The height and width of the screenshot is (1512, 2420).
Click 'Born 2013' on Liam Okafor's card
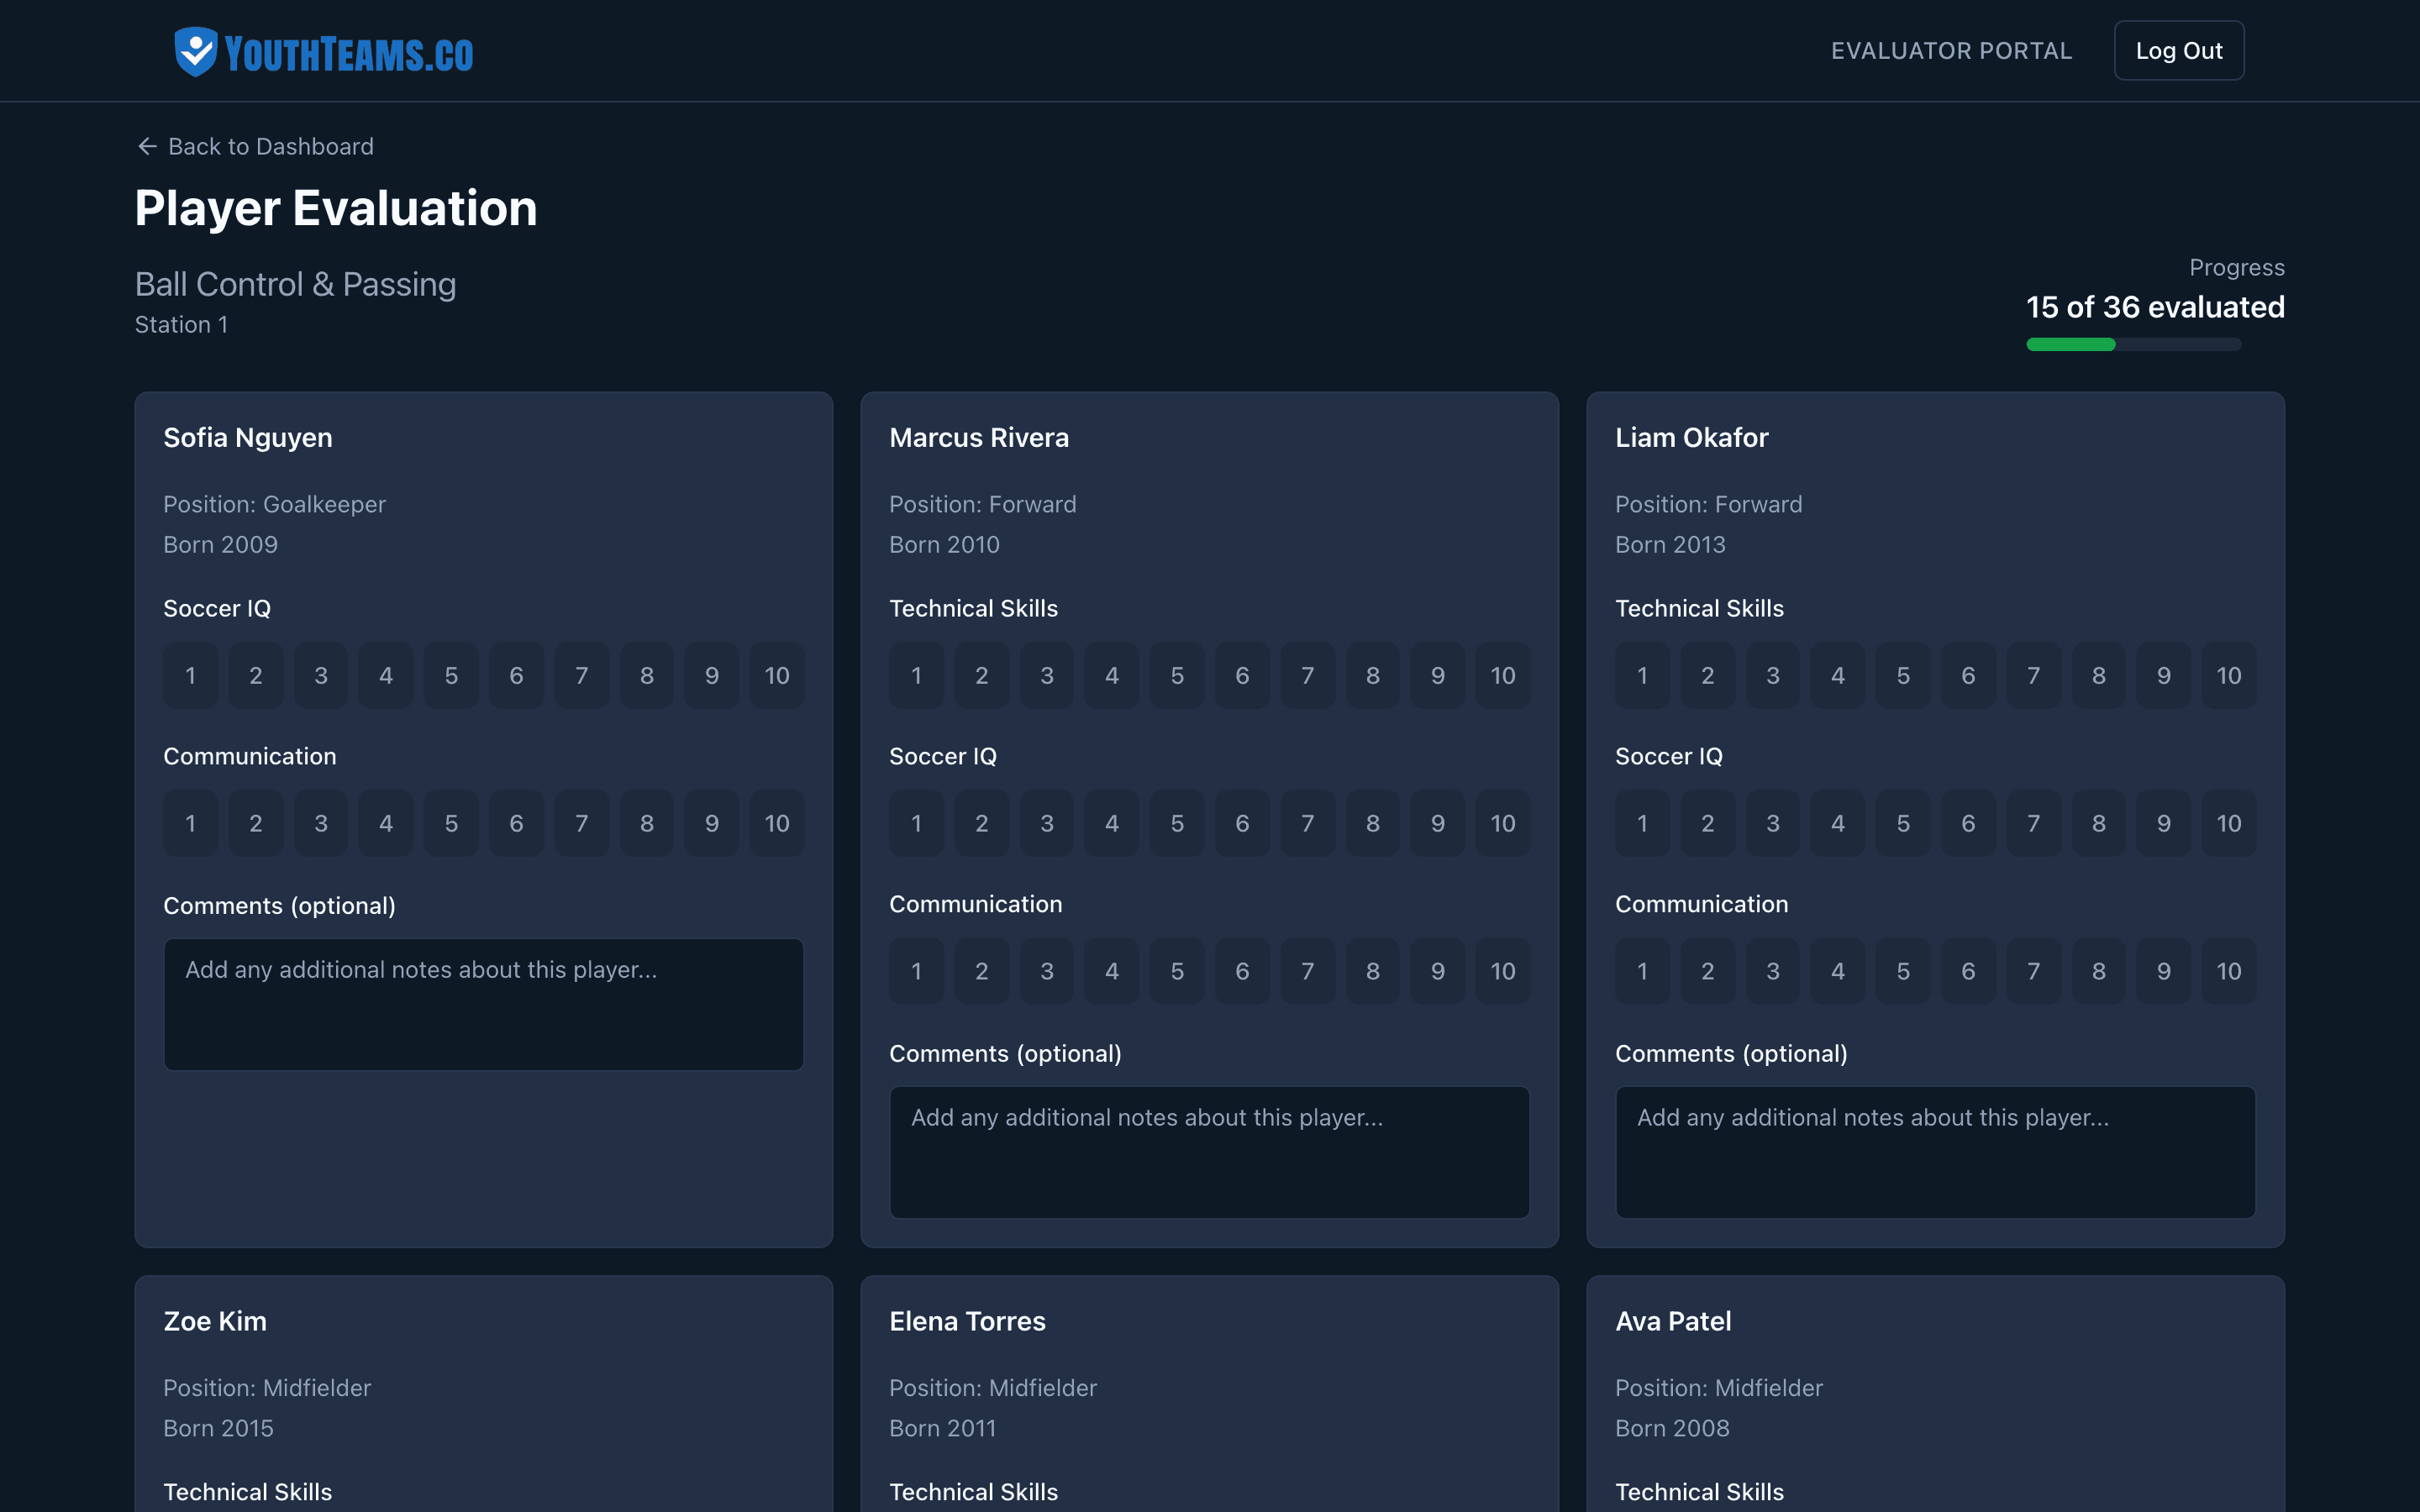(1670, 545)
